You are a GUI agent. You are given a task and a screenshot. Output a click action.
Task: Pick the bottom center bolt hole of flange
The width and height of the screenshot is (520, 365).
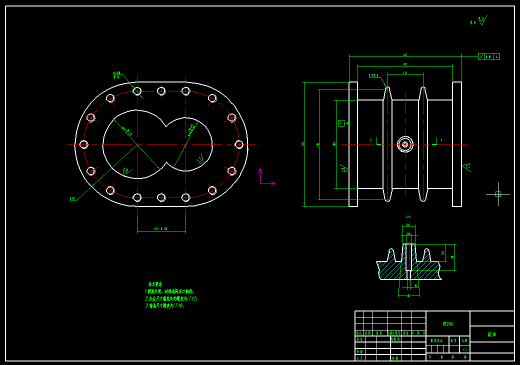point(161,197)
